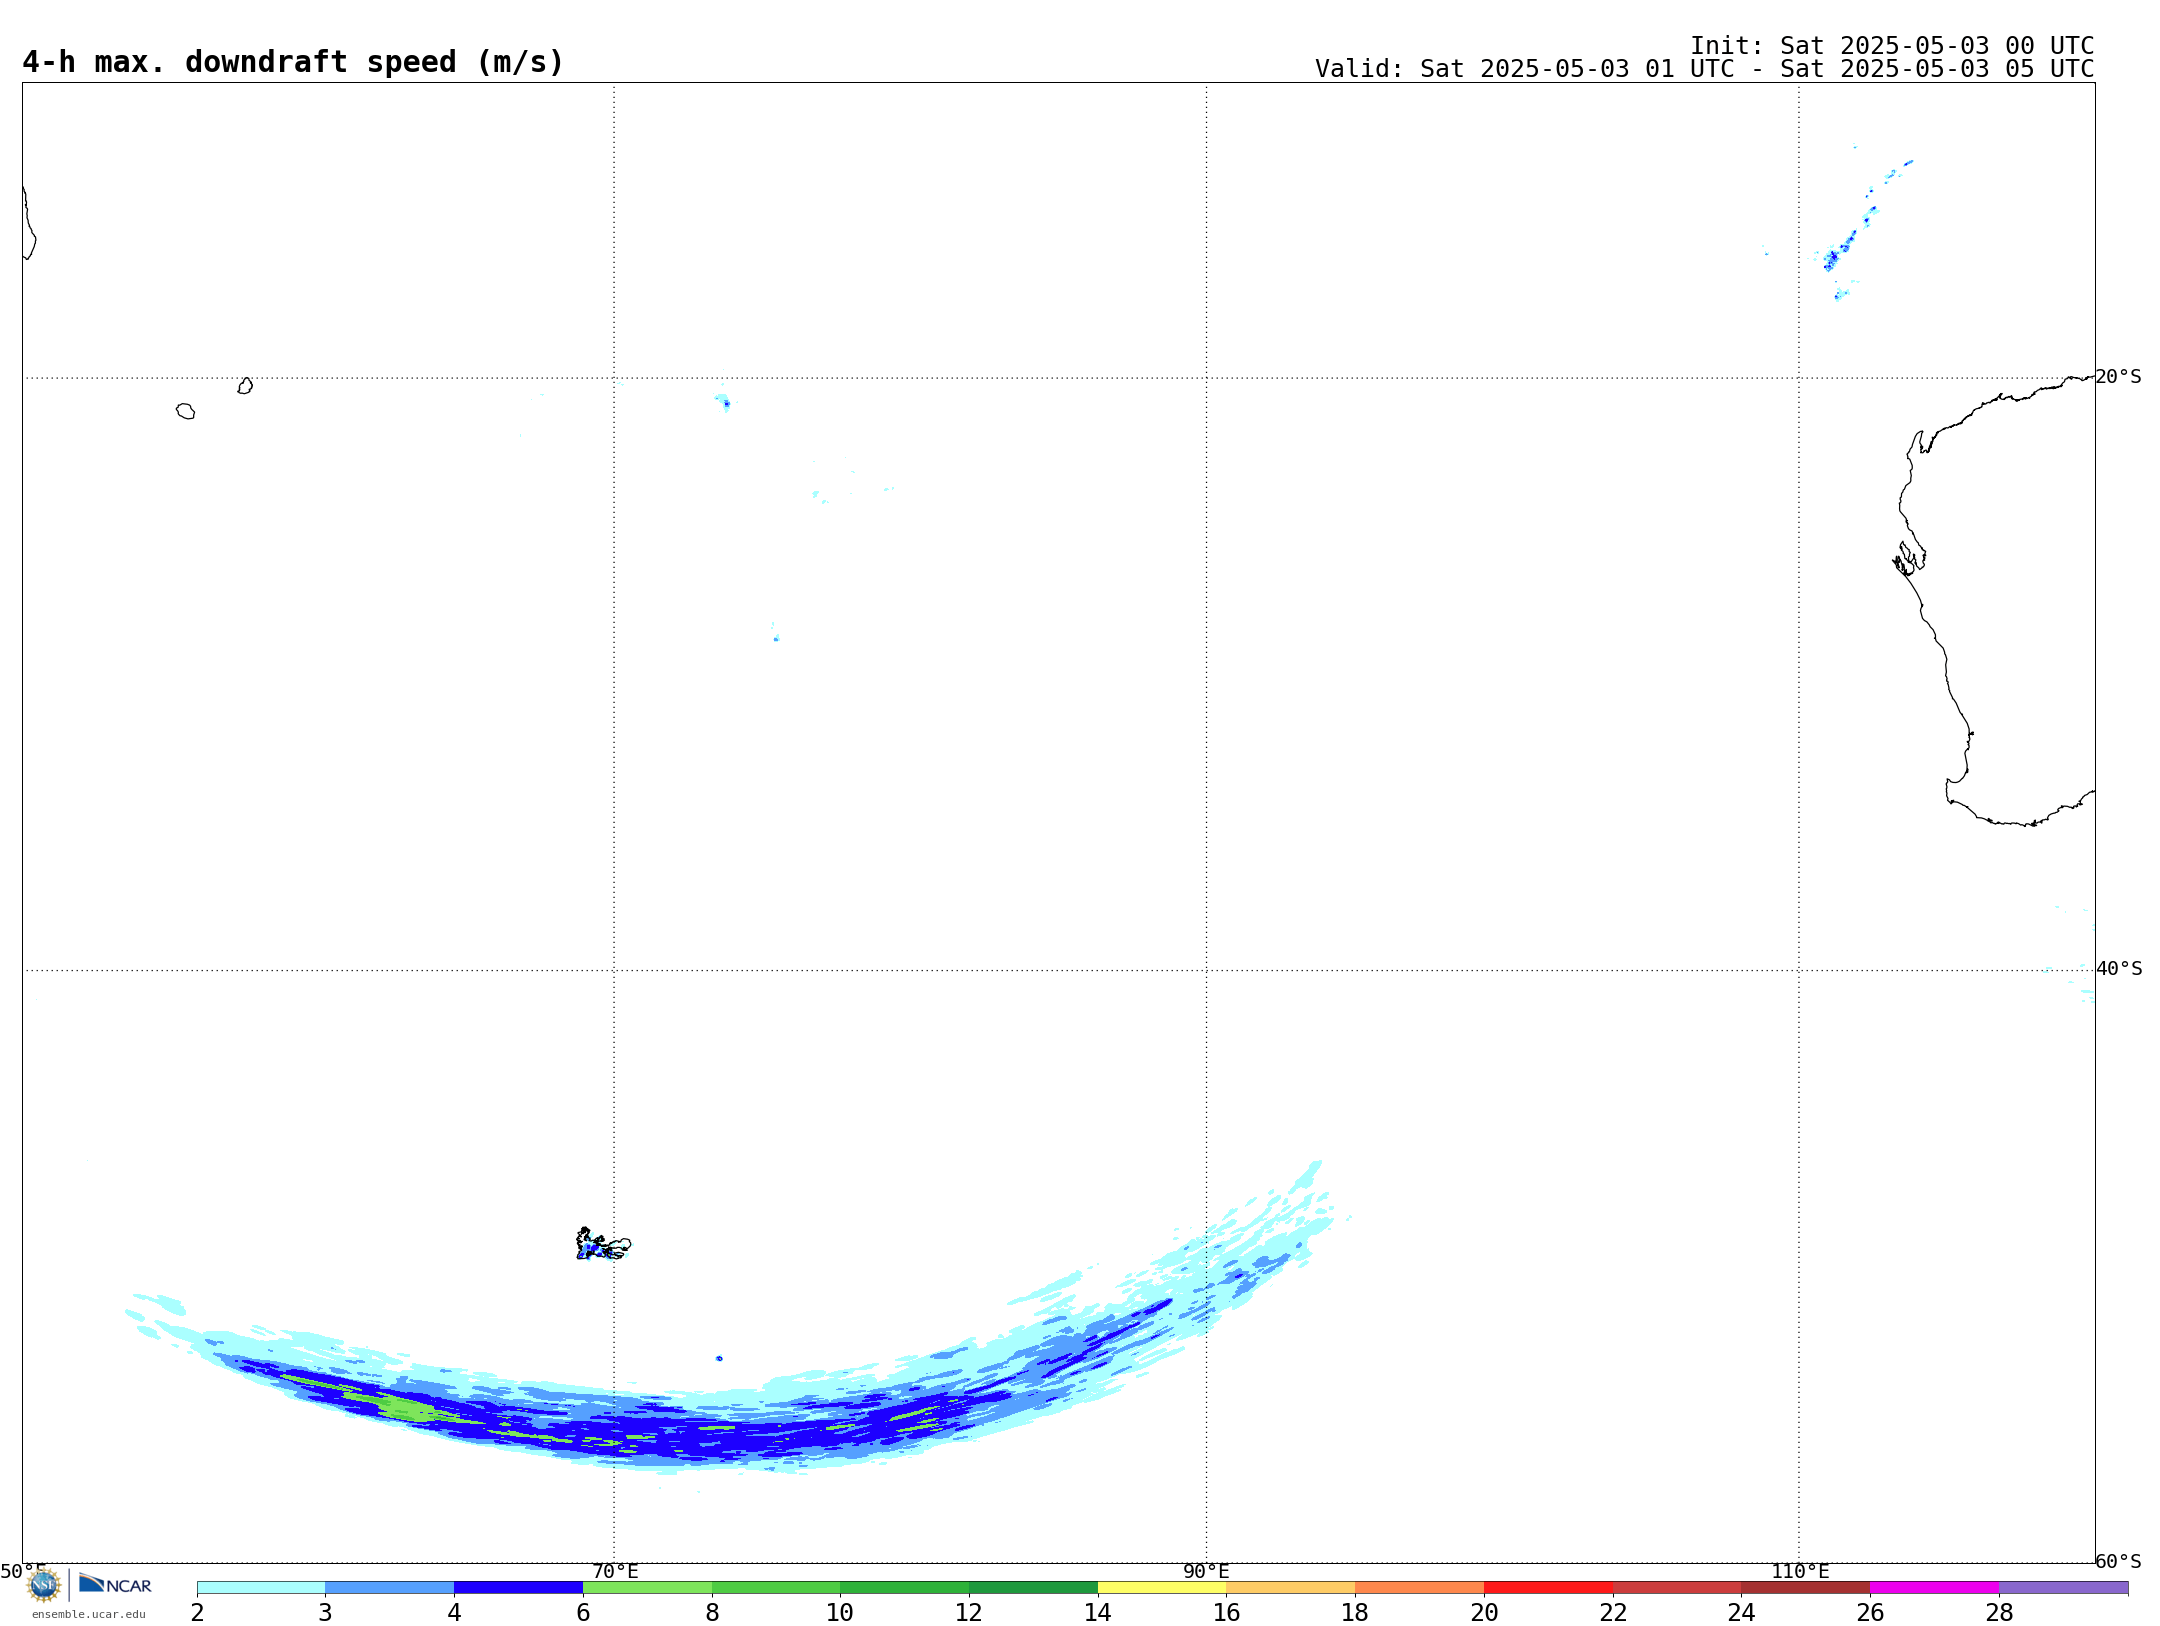
Task: Click the colorbar tick label 20
Action: tap(1484, 1612)
